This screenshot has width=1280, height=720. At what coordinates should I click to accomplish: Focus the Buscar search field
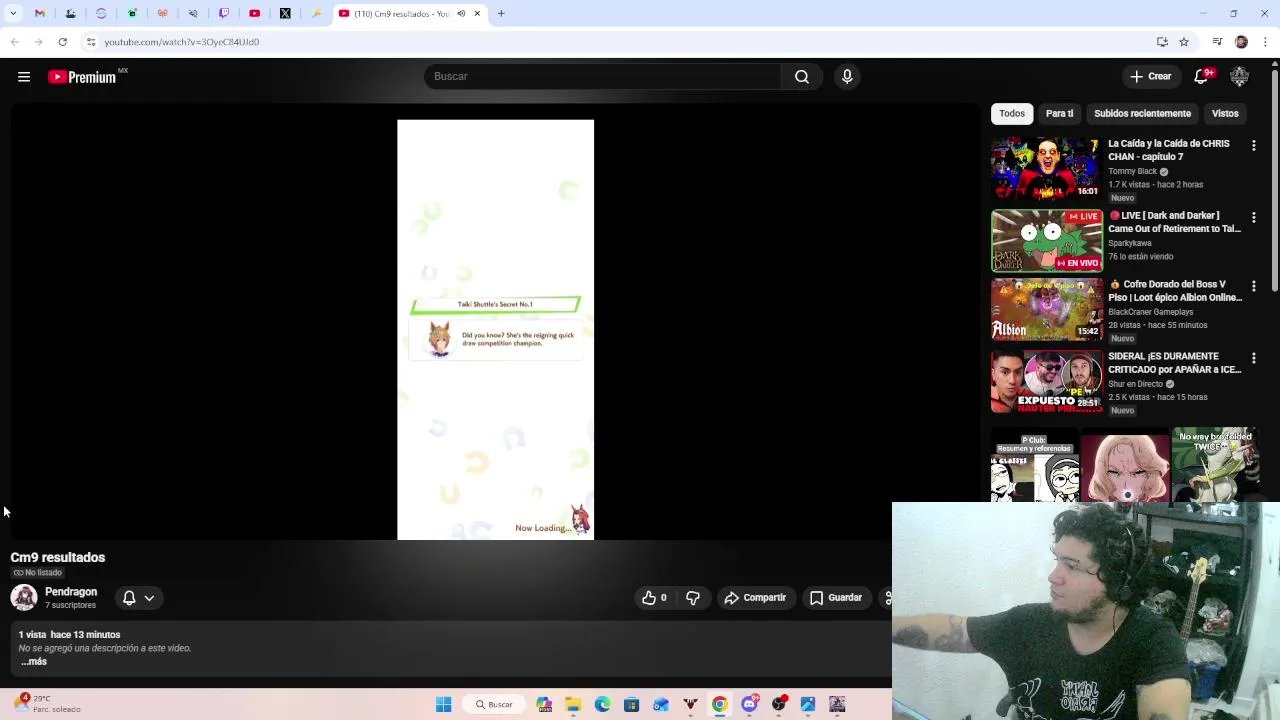[603, 77]
